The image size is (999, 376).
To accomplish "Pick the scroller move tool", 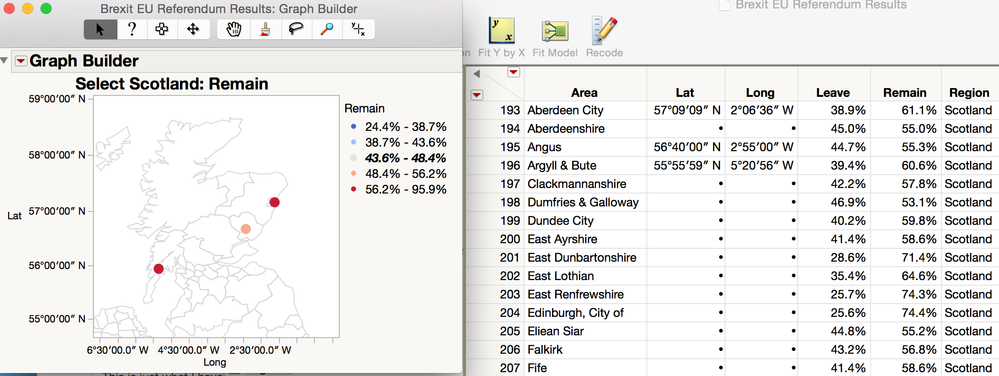I will 193,29.
